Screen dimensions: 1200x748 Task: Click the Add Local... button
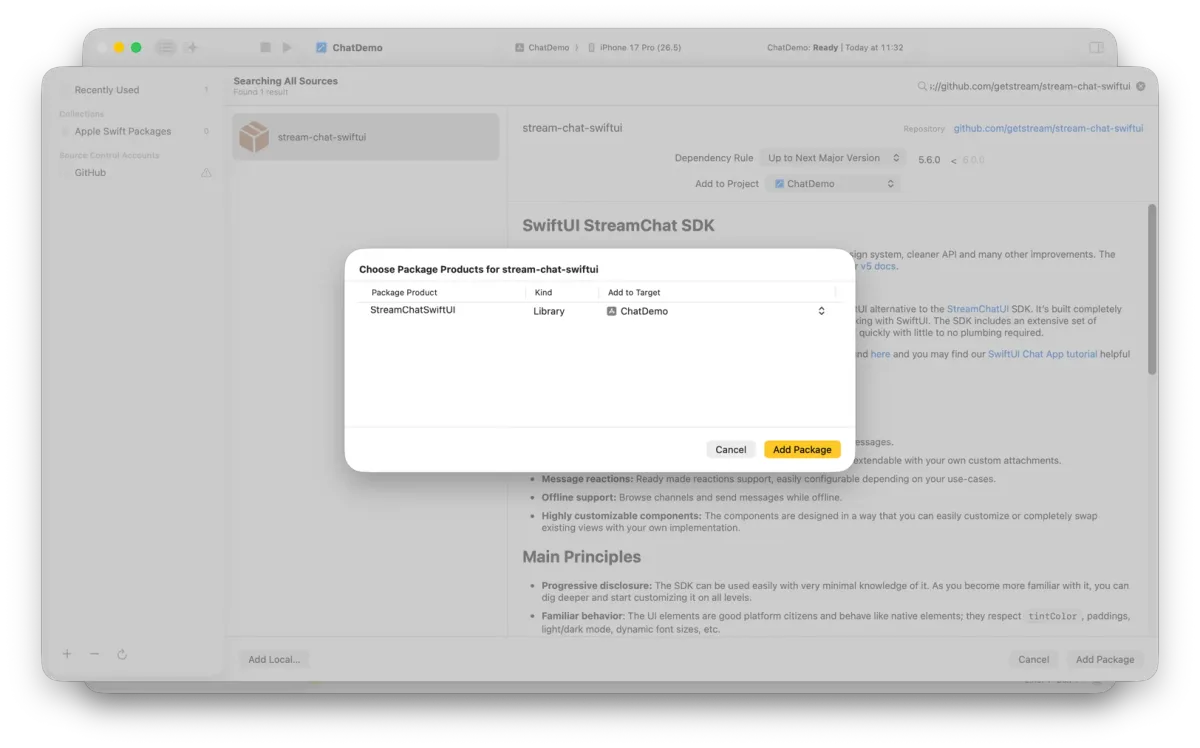pos(274,659)
